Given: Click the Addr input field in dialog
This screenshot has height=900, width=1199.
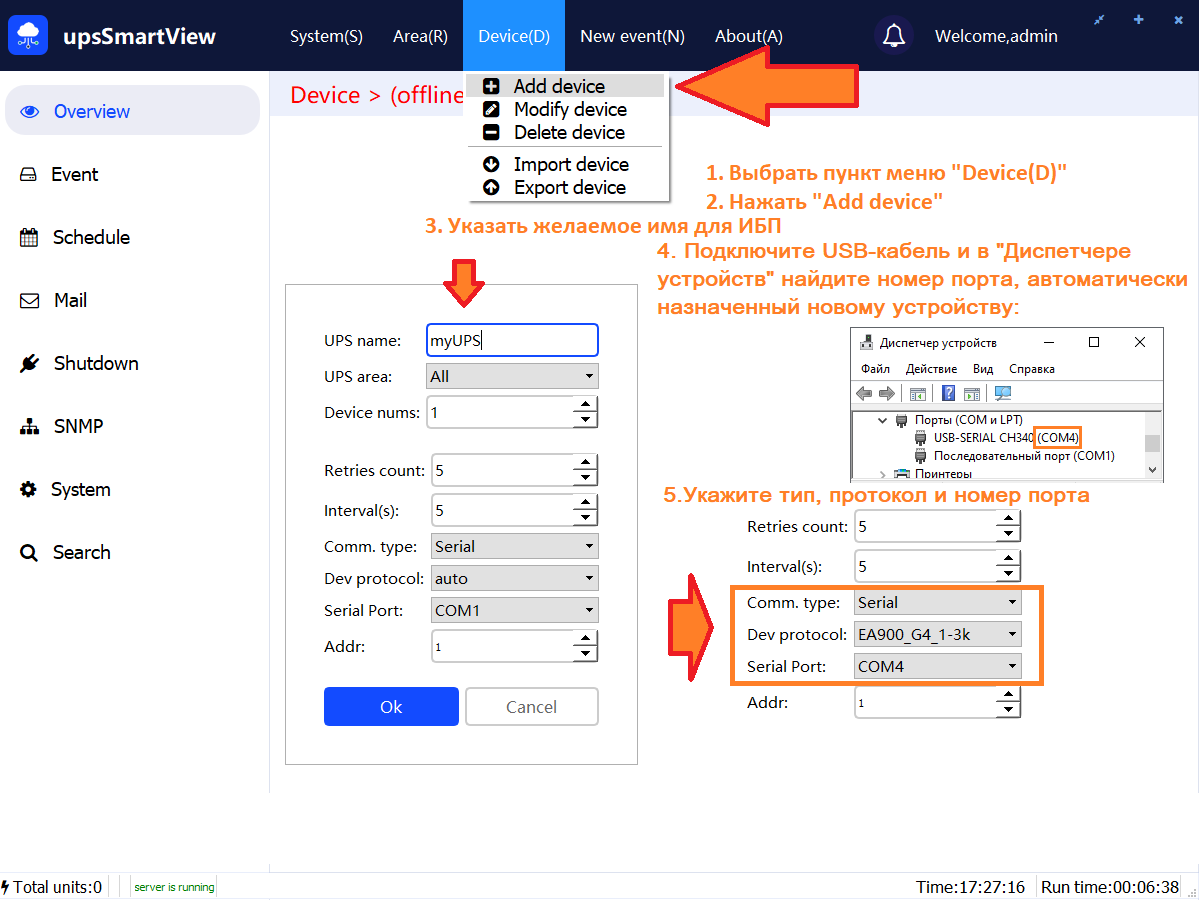Looking at the screenshot, I should 502,647.
